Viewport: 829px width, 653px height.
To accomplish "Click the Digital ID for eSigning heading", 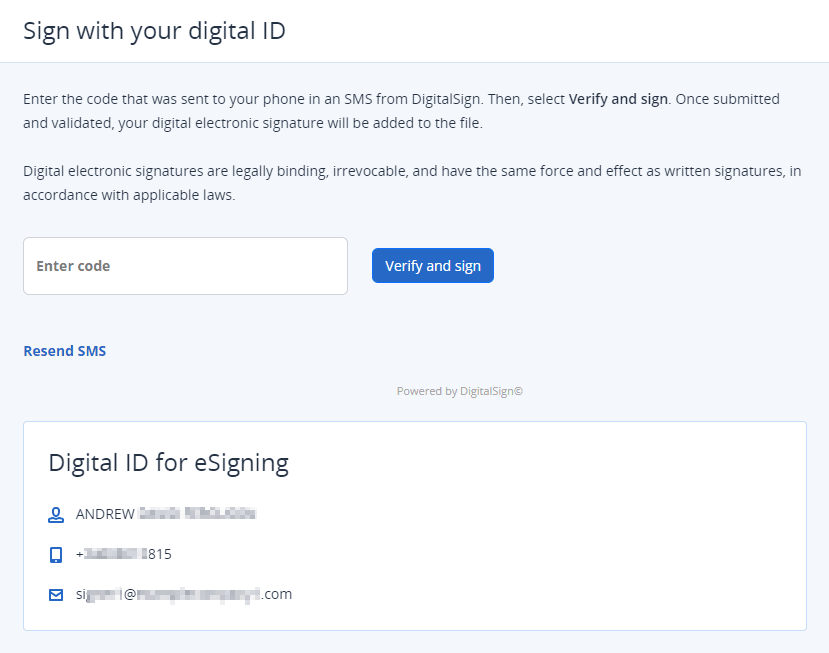I will [168, 462].
